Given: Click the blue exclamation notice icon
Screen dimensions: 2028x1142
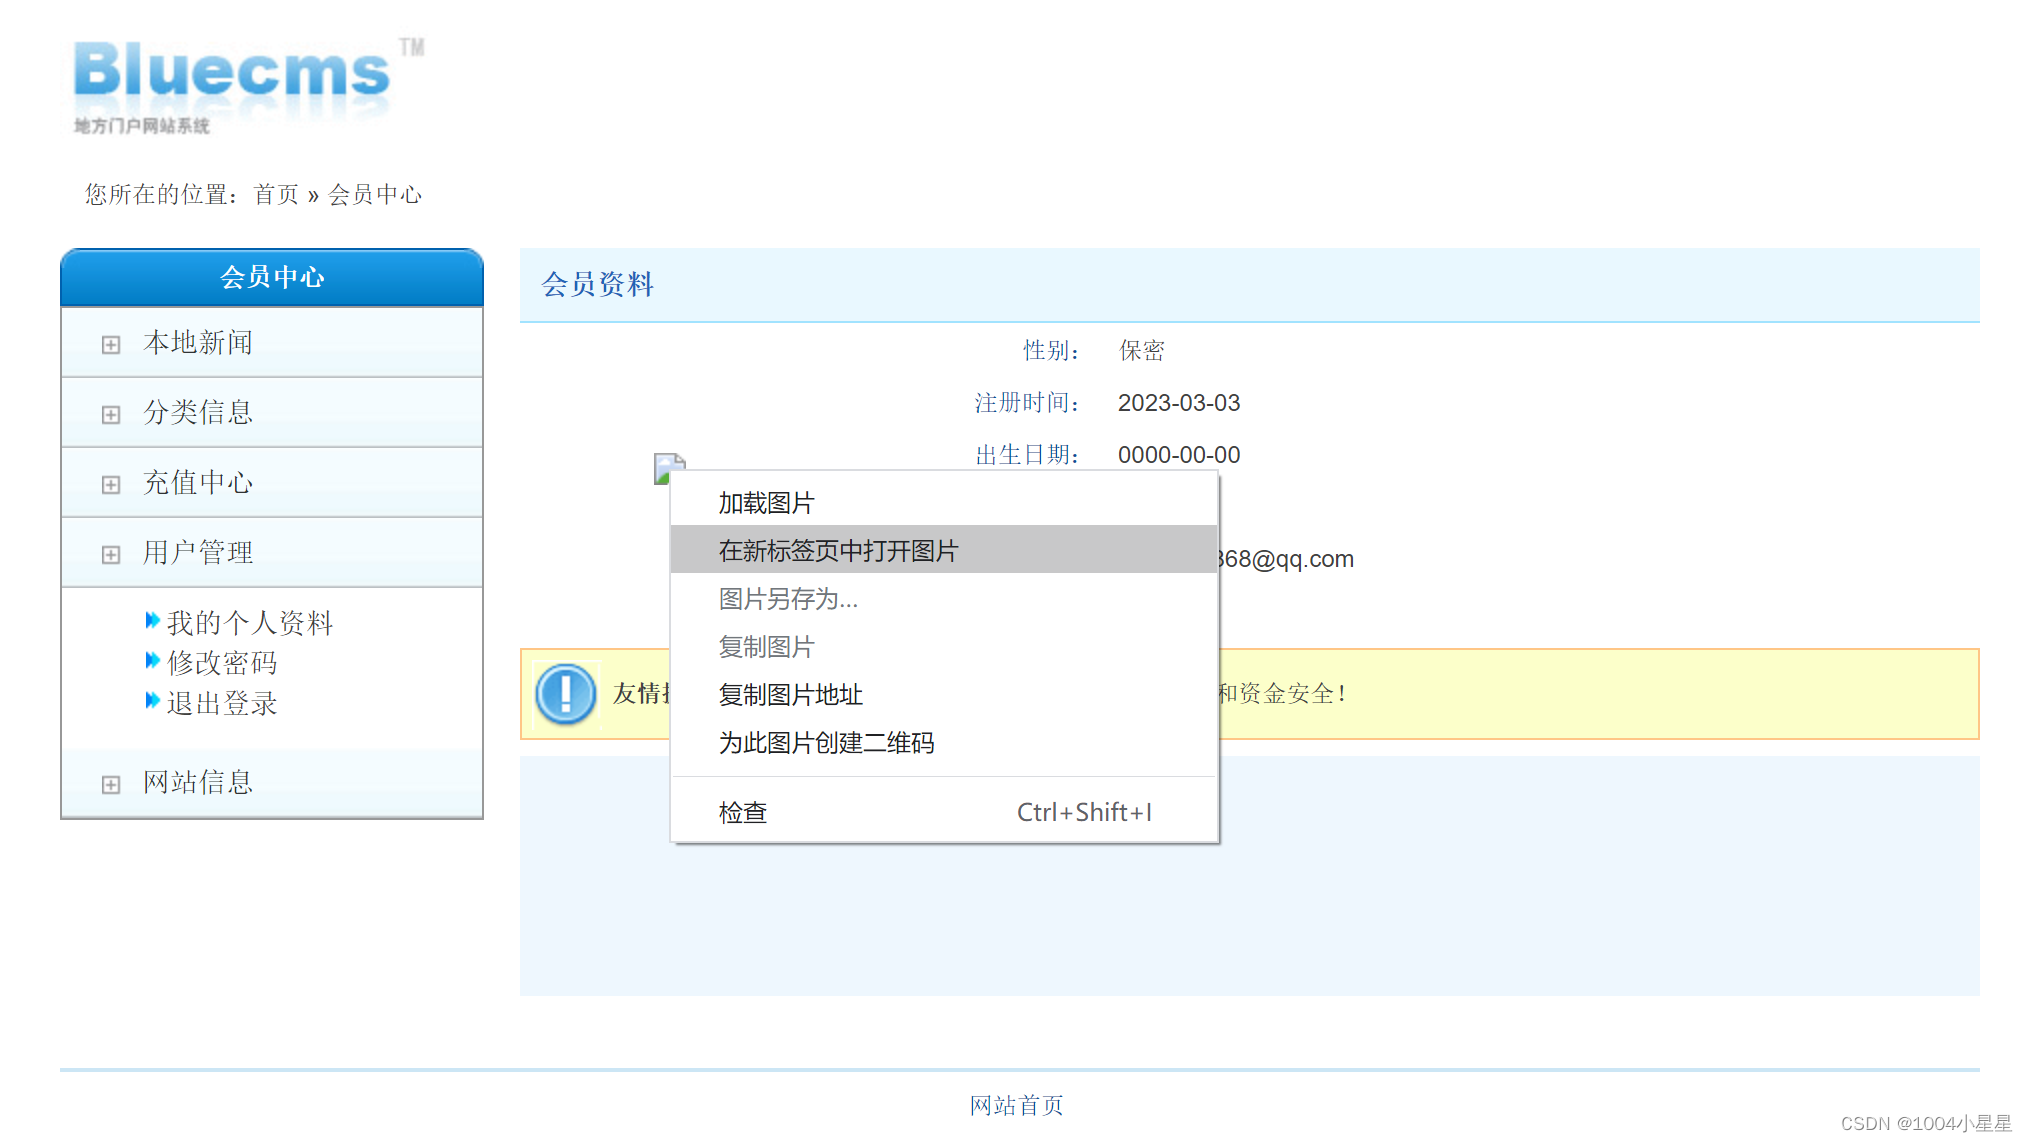Looking at the screenshot, I should [566, 693].
